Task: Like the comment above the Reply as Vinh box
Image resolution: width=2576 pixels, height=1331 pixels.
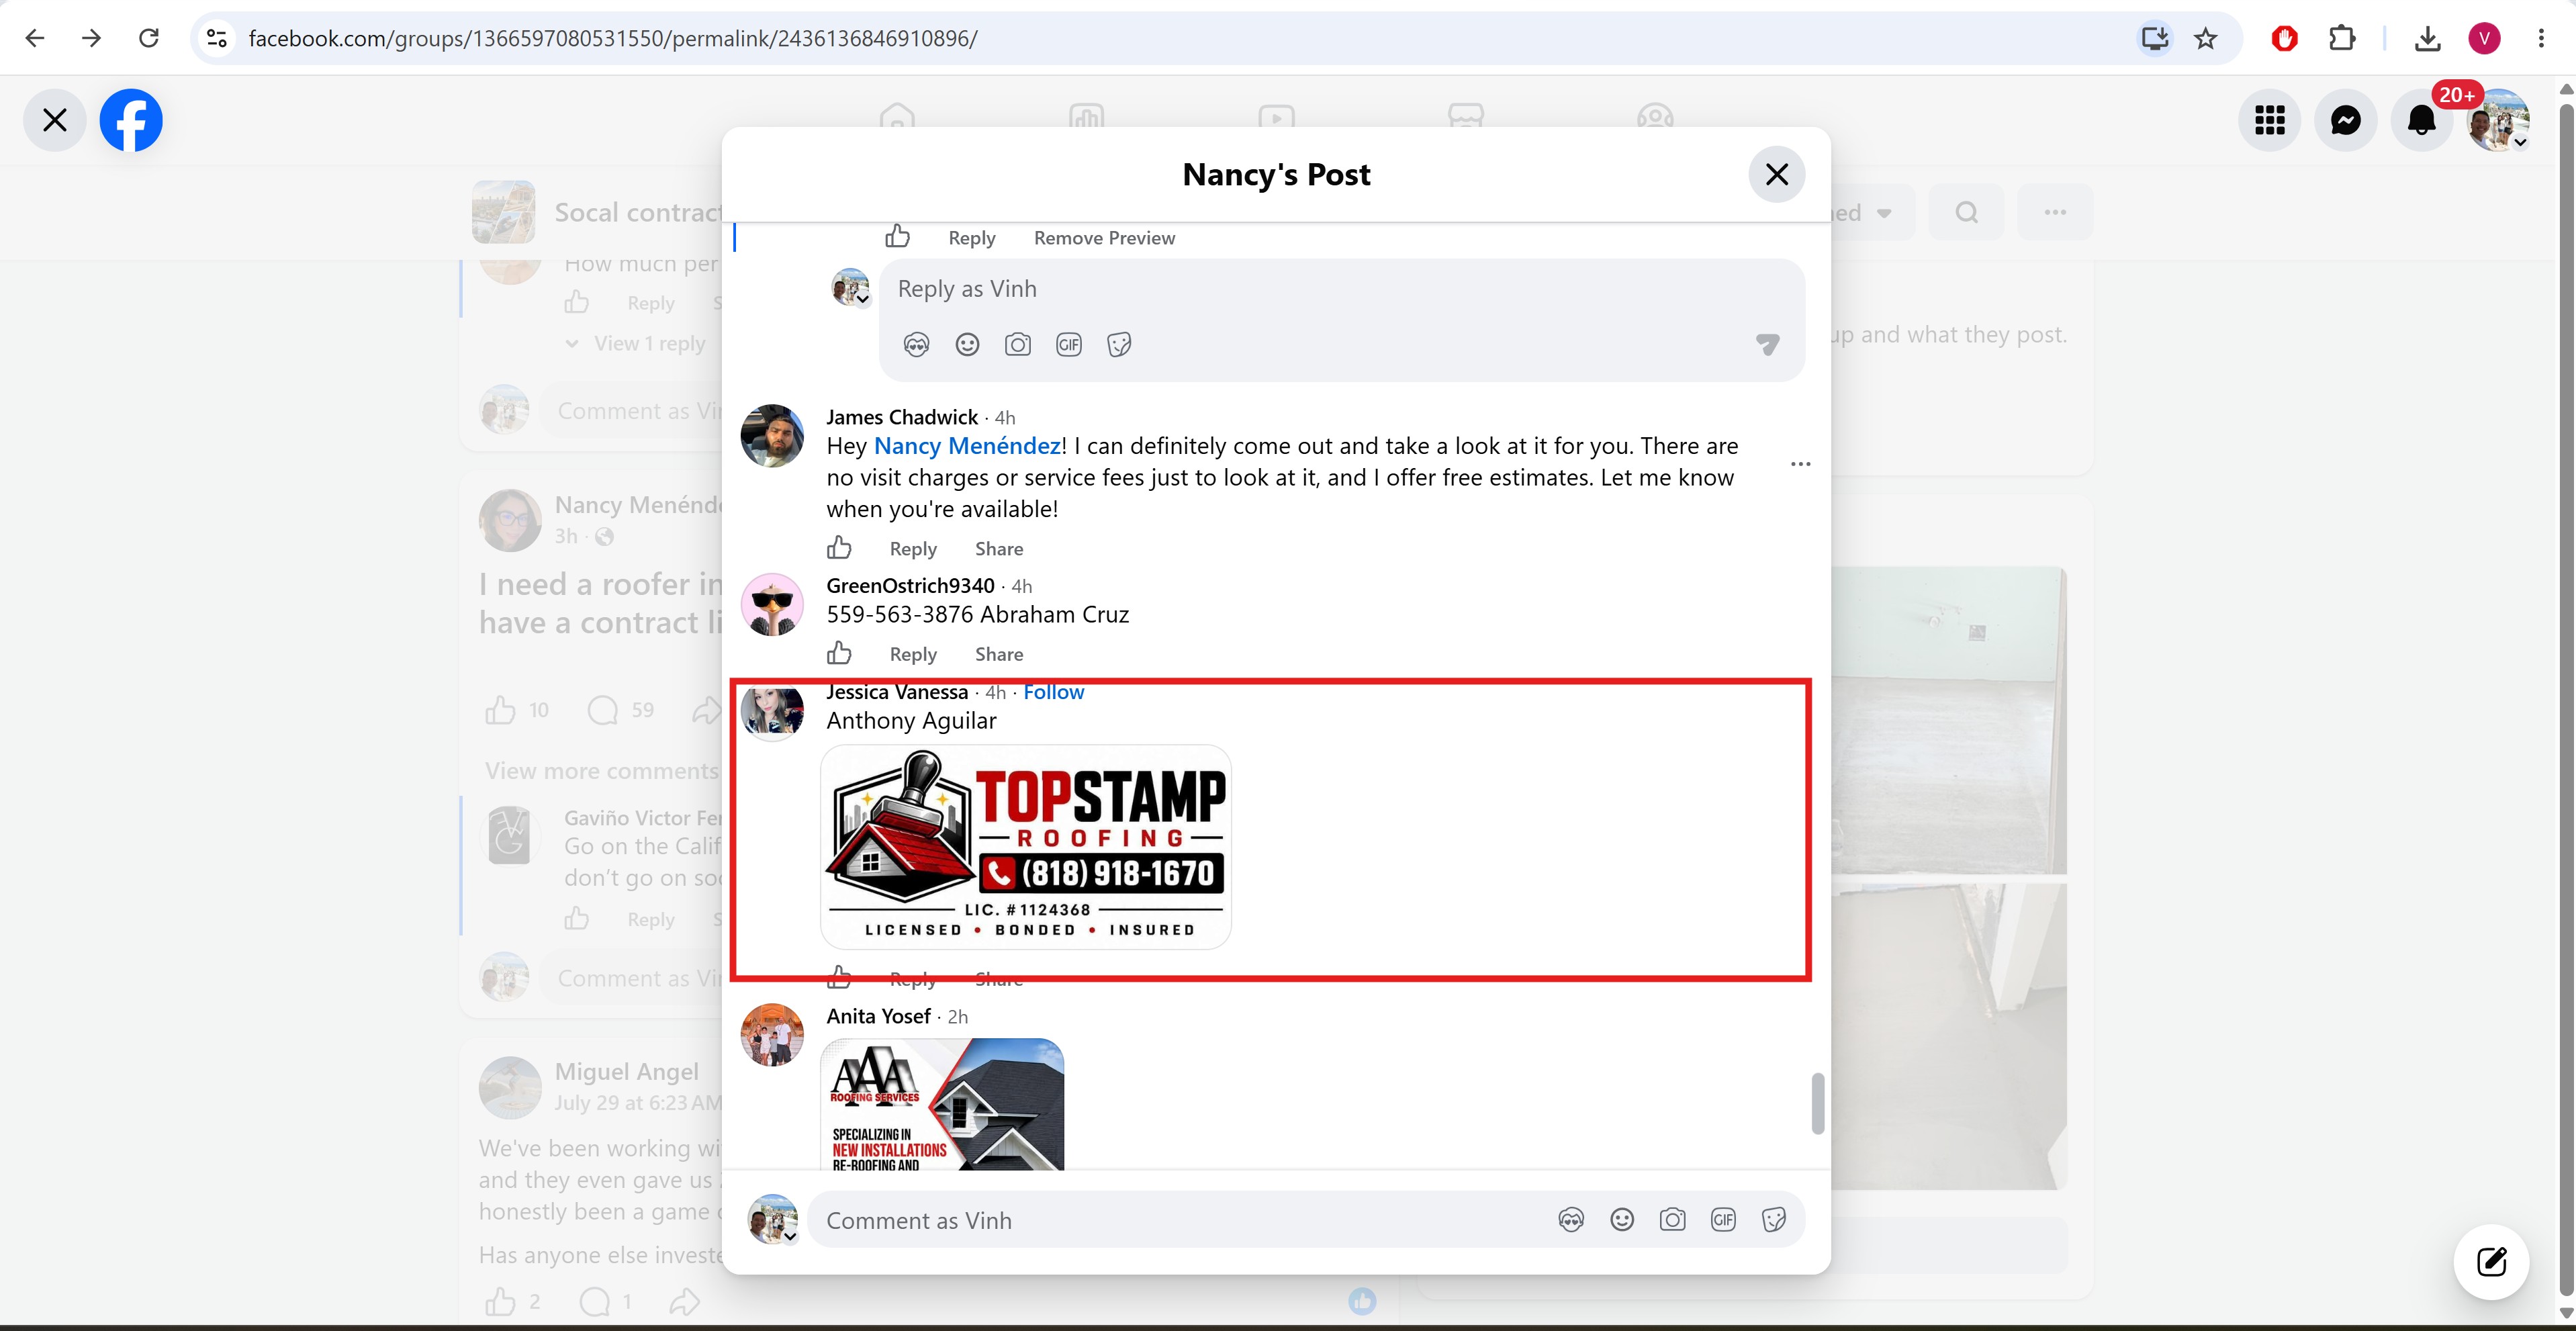Action: point(897,237)
